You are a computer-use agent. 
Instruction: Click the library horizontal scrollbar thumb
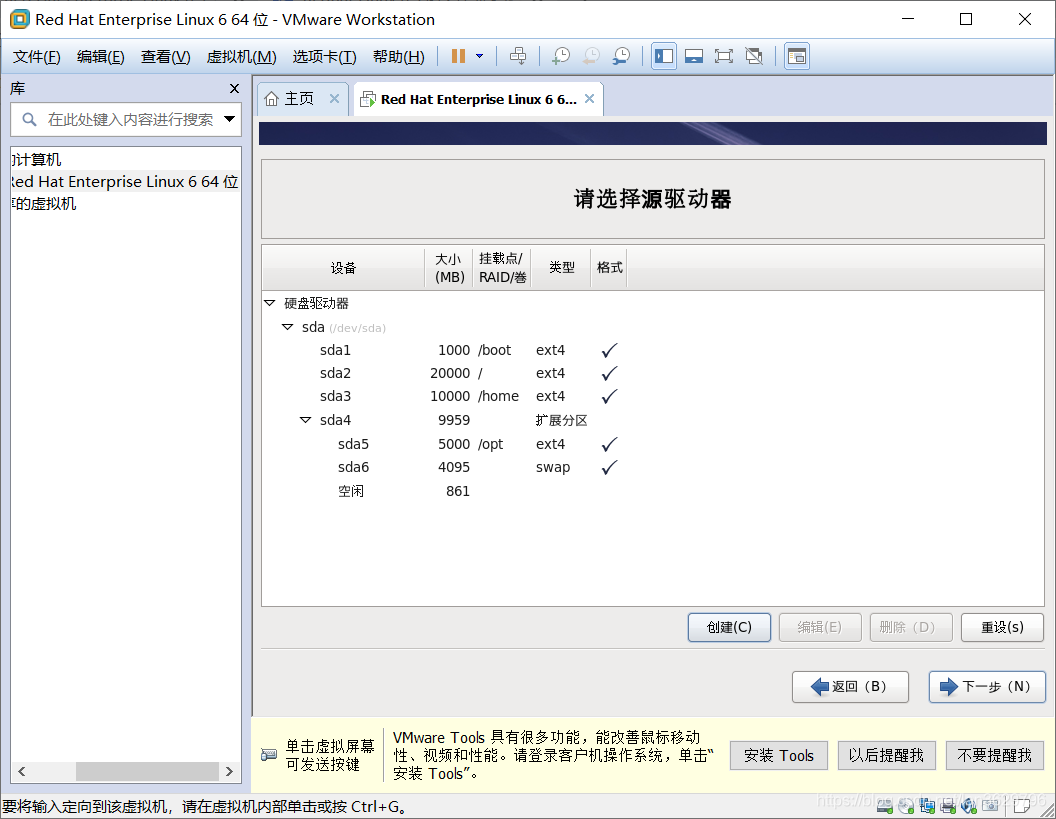(x=147, y=771)
